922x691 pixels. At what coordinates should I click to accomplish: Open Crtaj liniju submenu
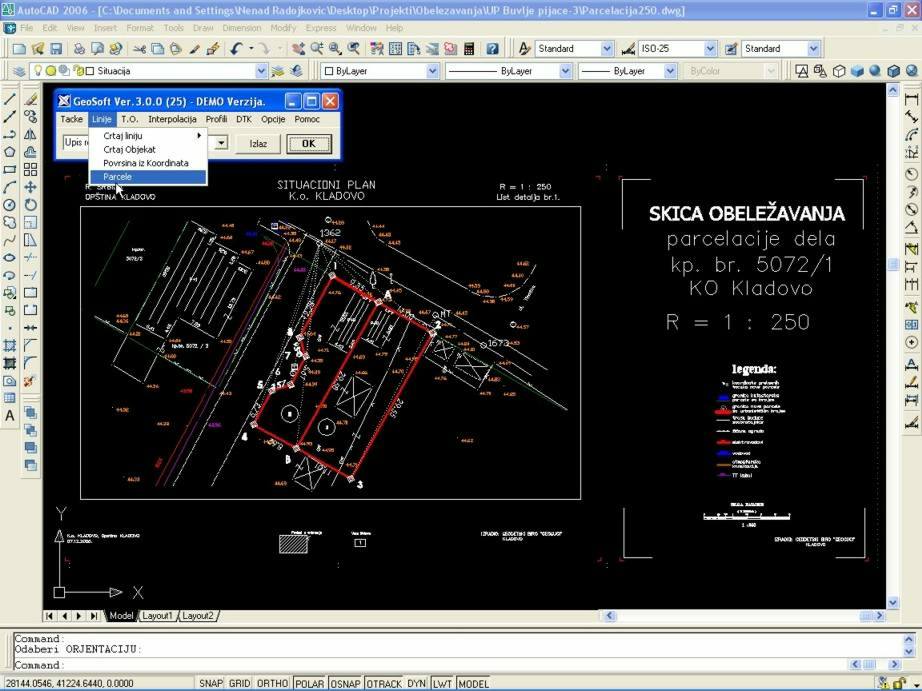(147, 136)
